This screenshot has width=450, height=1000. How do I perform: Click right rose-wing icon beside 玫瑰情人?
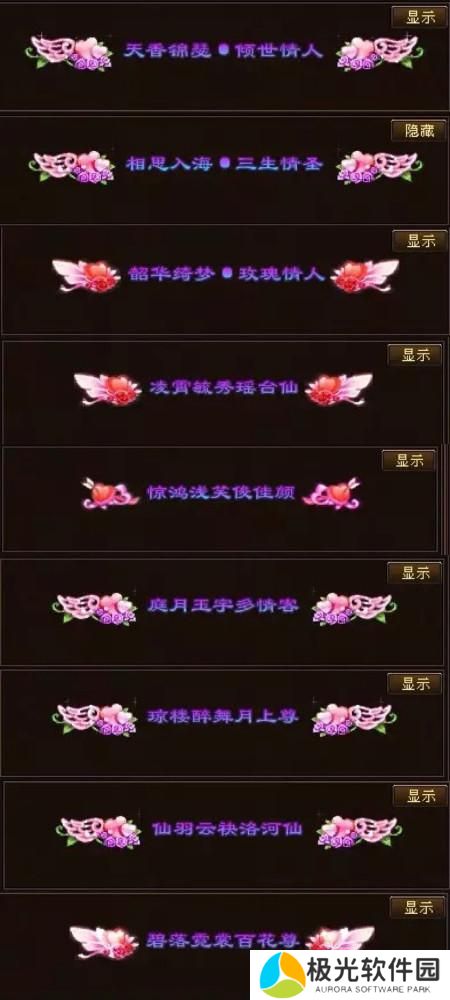pos(364,276)
